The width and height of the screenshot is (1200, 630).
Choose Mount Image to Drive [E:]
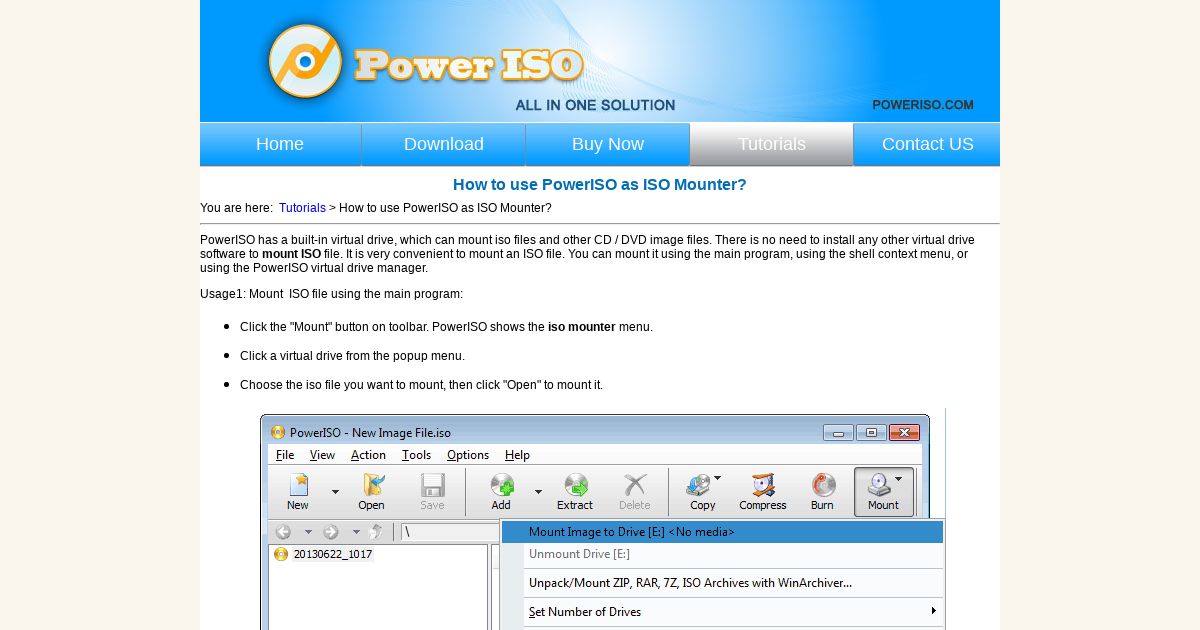tap(722, 532)
